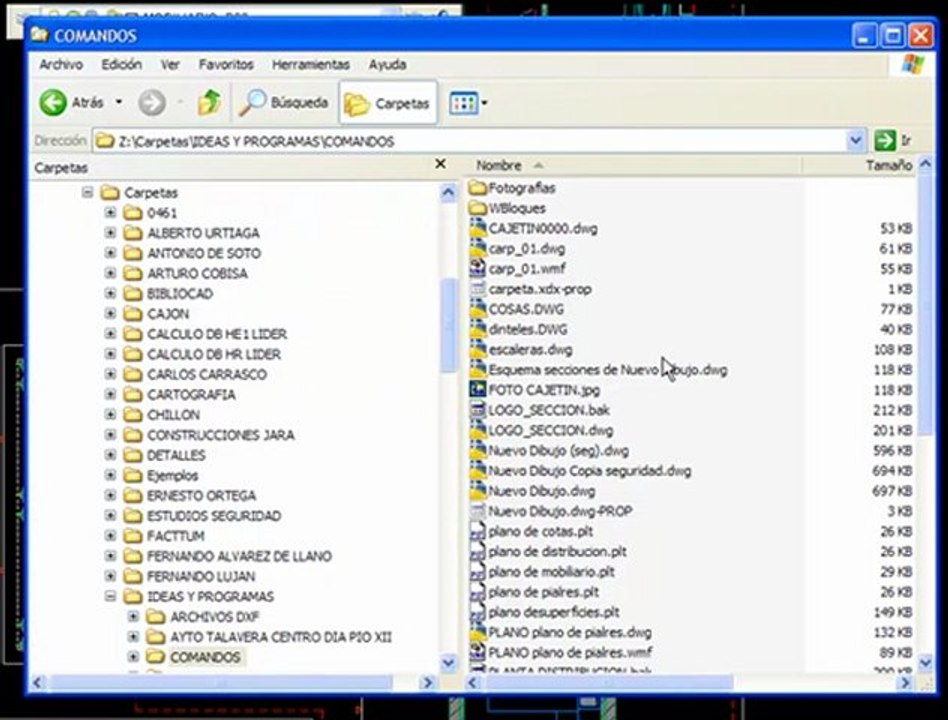Image resolution: width=948 pixels, height=720 pixels.
Task: Expand the 0461 folder node
Action: 111,212
